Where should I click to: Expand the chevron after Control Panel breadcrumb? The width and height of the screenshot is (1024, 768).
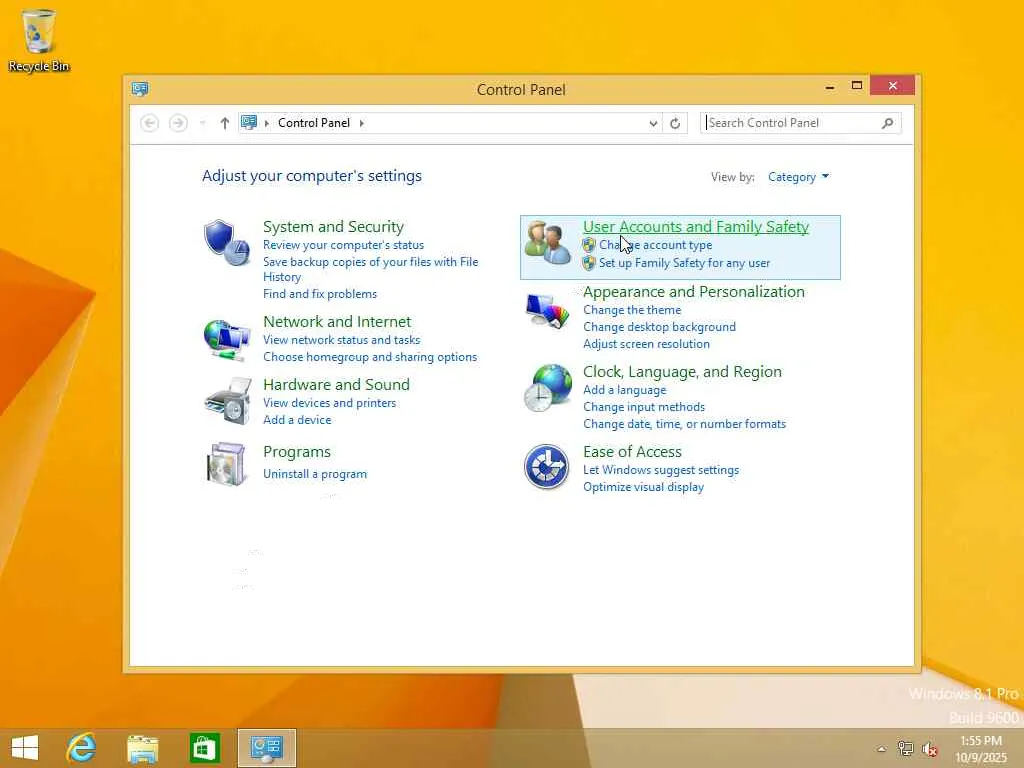pos(361,123)
